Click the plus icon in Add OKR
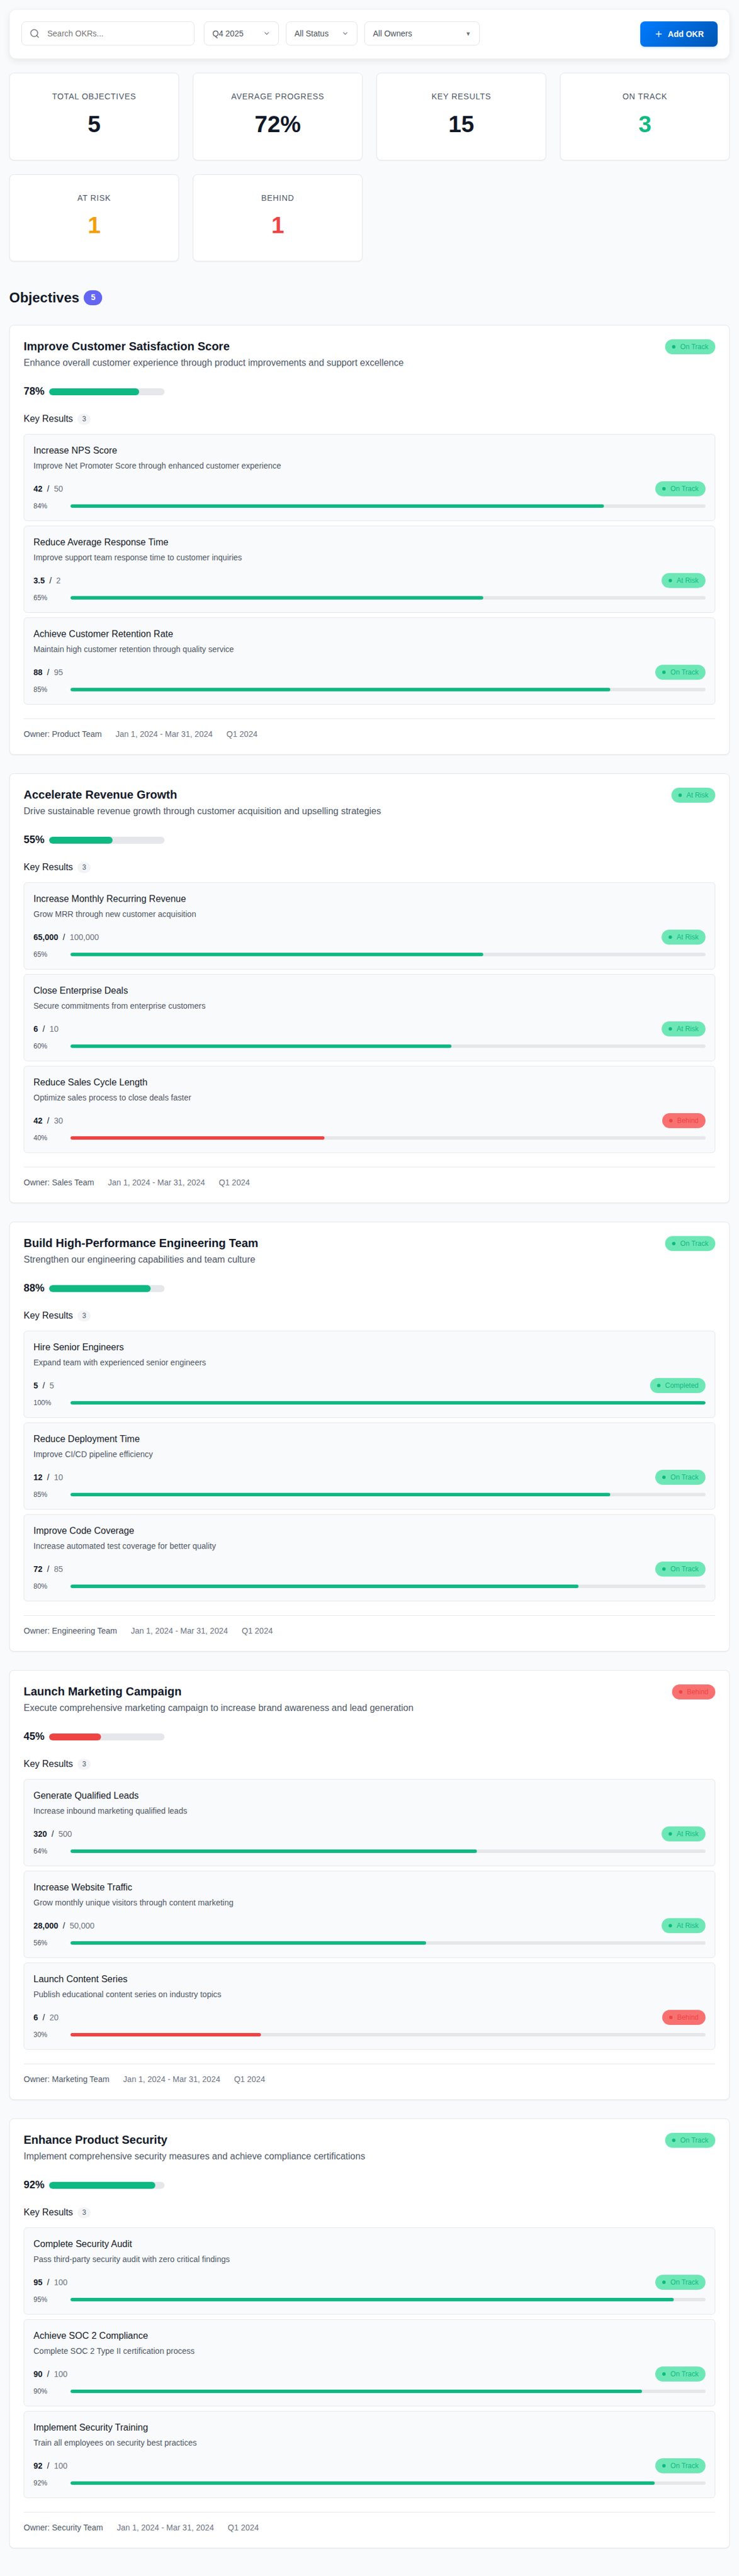The width and height of the screenshot is (739, 2576). [x=658, y=34]
